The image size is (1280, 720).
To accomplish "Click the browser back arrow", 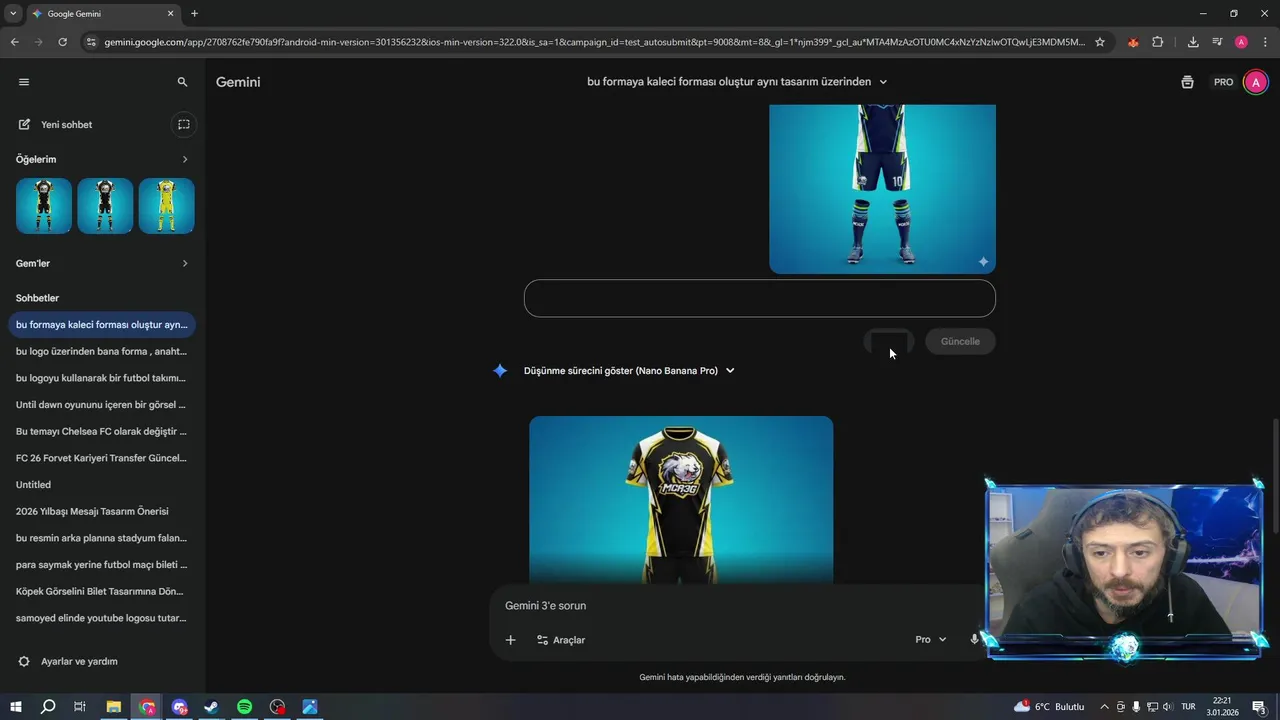I will (x=14, y=42).
